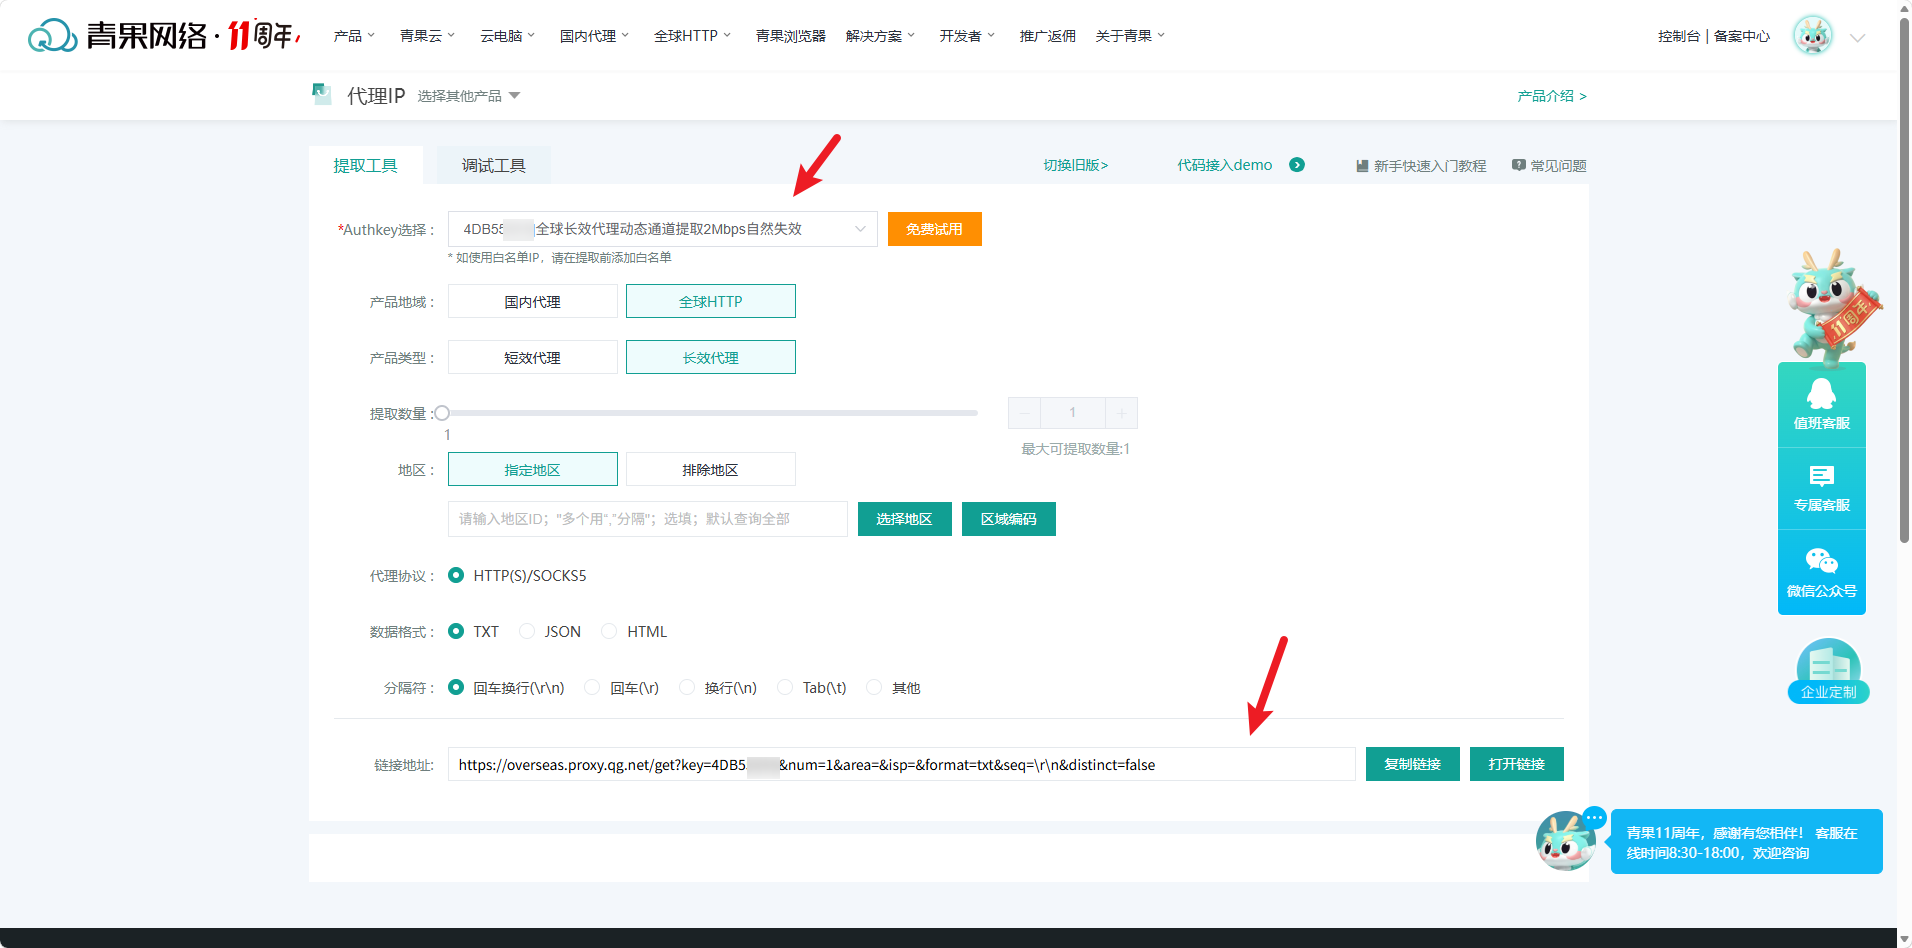Open the Authkey选择 dropdown
Screen dimensions: 1912x948
662,229
